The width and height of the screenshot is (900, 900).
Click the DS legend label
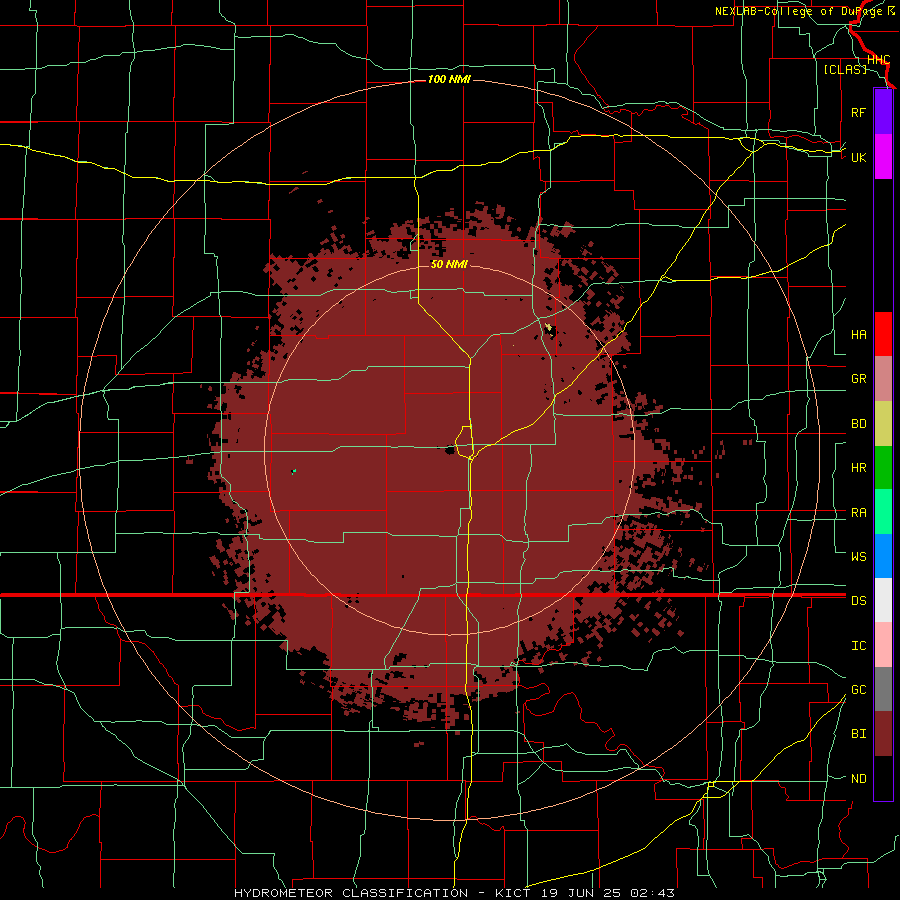point(859,601)
